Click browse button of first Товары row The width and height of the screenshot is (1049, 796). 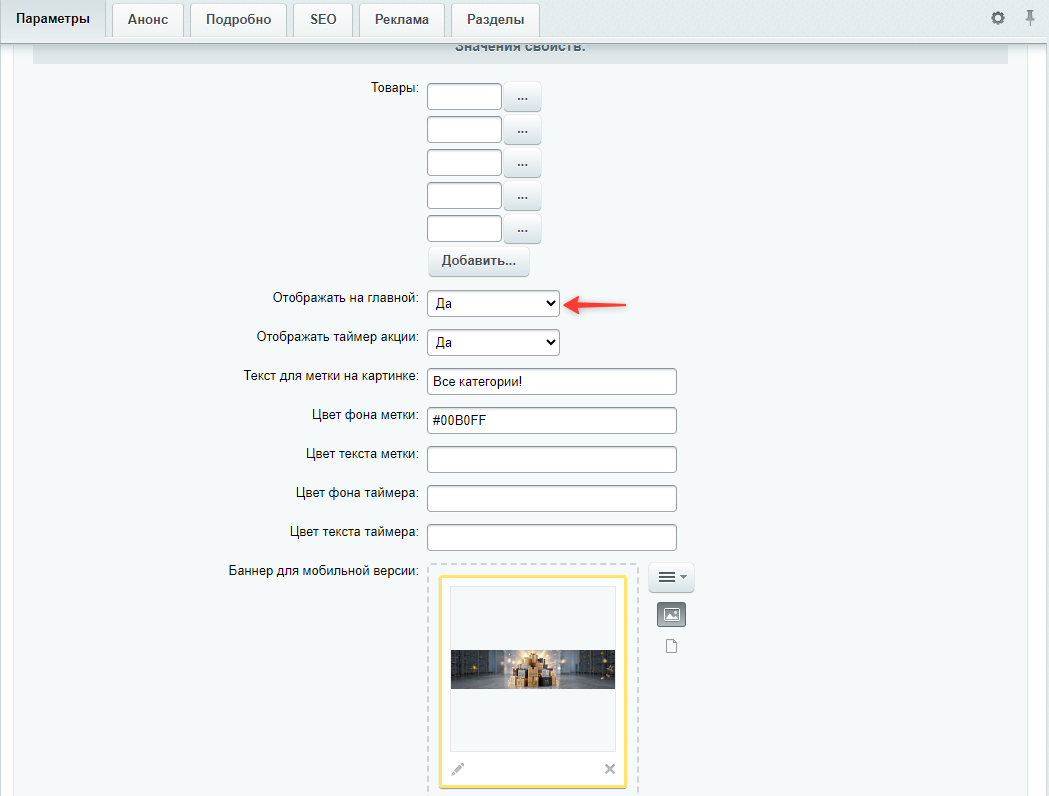522,97
